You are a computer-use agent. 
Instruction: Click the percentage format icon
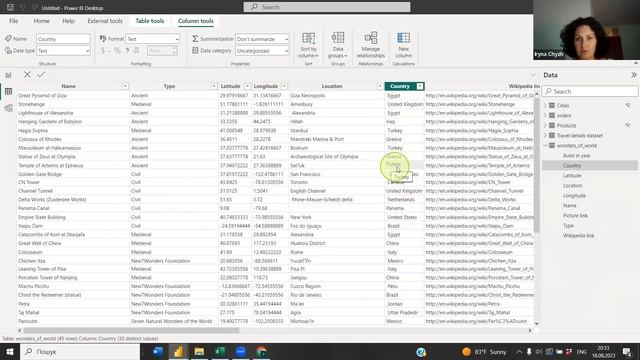coord(117,51)
